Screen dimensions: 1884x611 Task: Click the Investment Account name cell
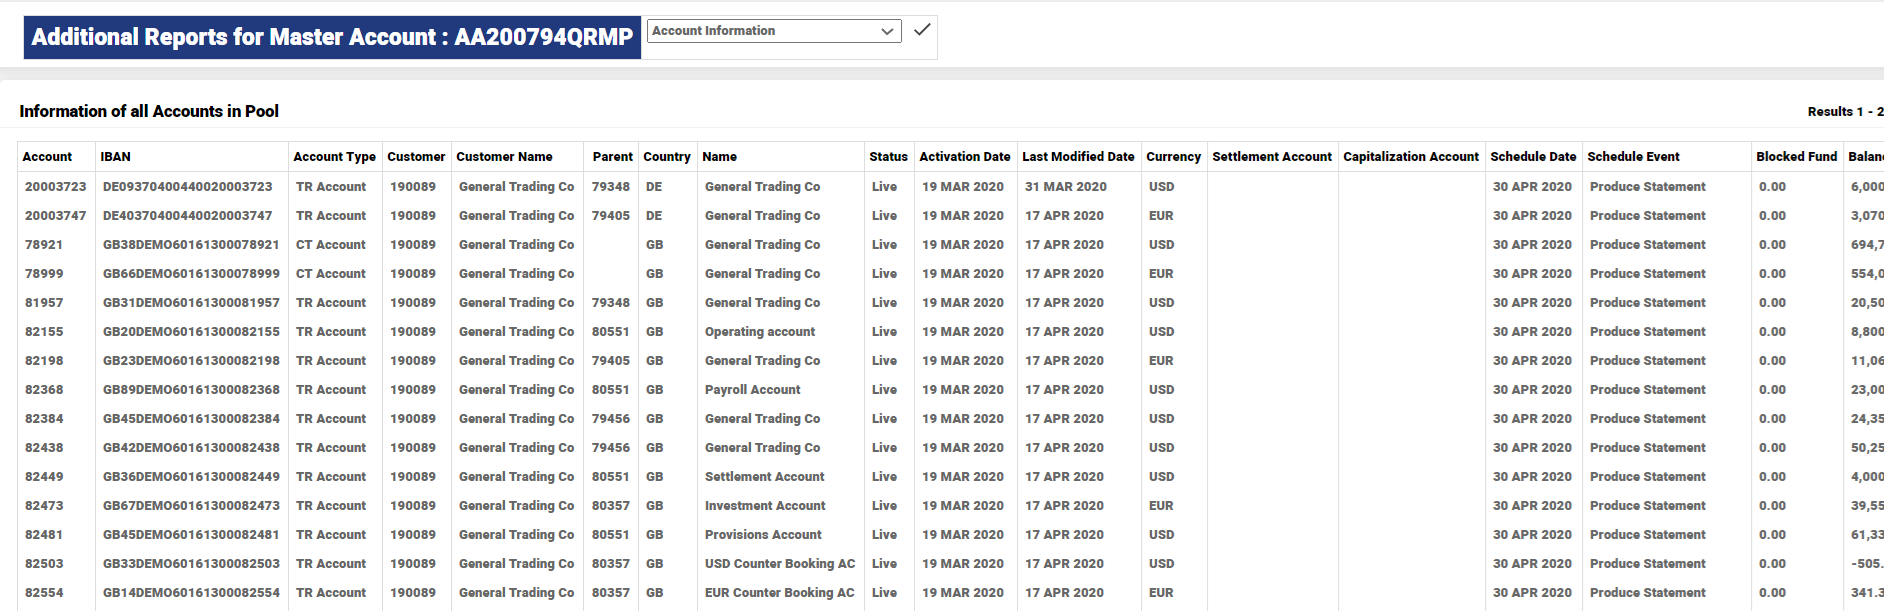coord(765,506)
